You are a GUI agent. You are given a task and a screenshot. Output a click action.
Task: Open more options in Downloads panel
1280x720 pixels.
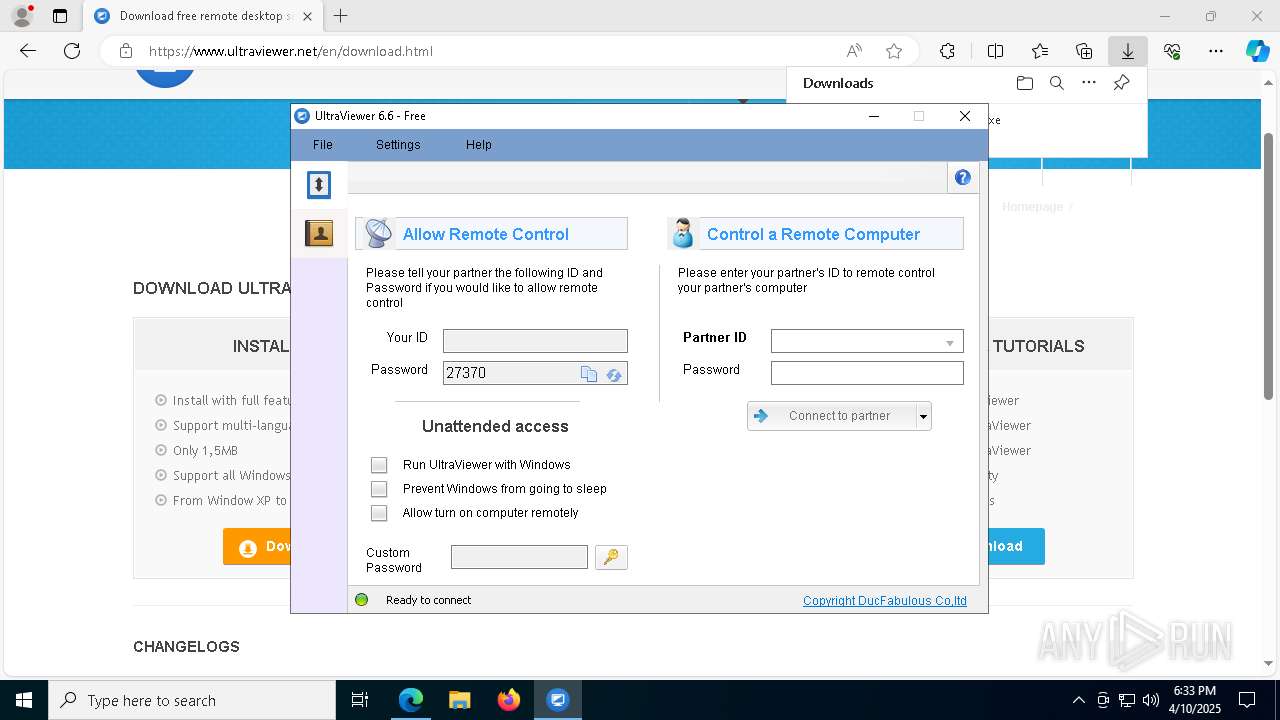coord(1089,83)
